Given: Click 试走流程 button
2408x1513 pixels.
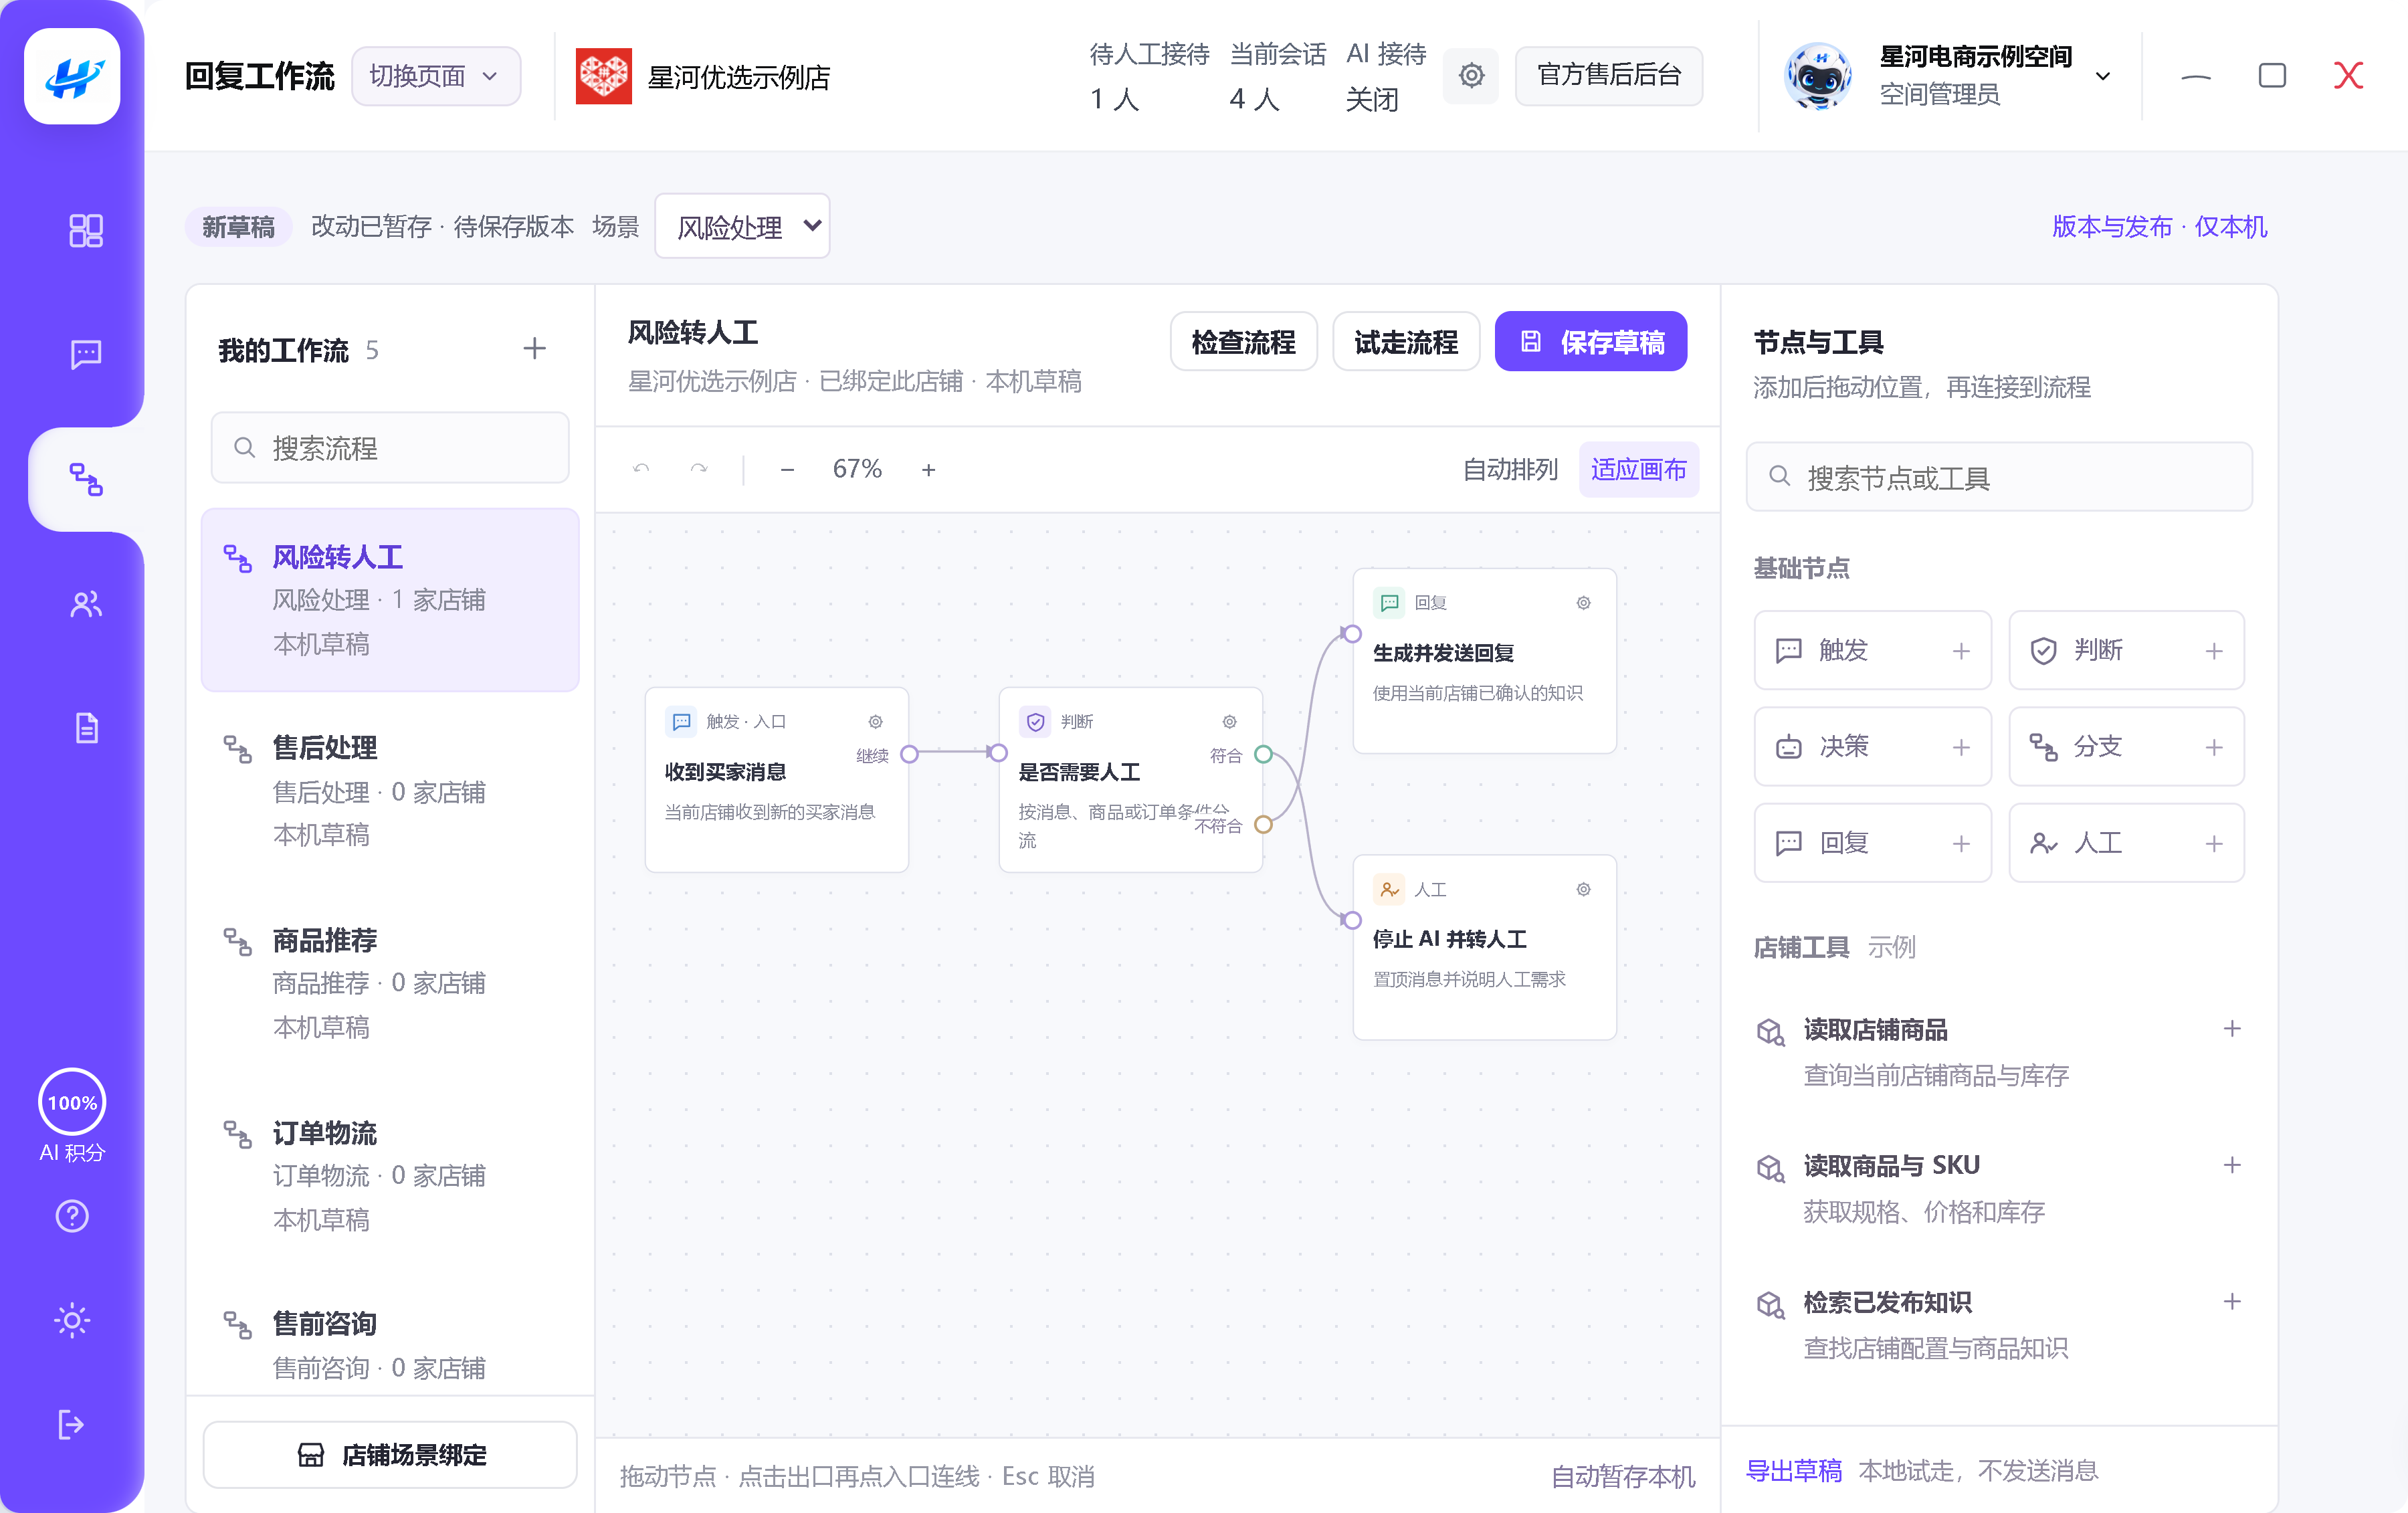Looking at the screenshot, I should coord(1405,342).
